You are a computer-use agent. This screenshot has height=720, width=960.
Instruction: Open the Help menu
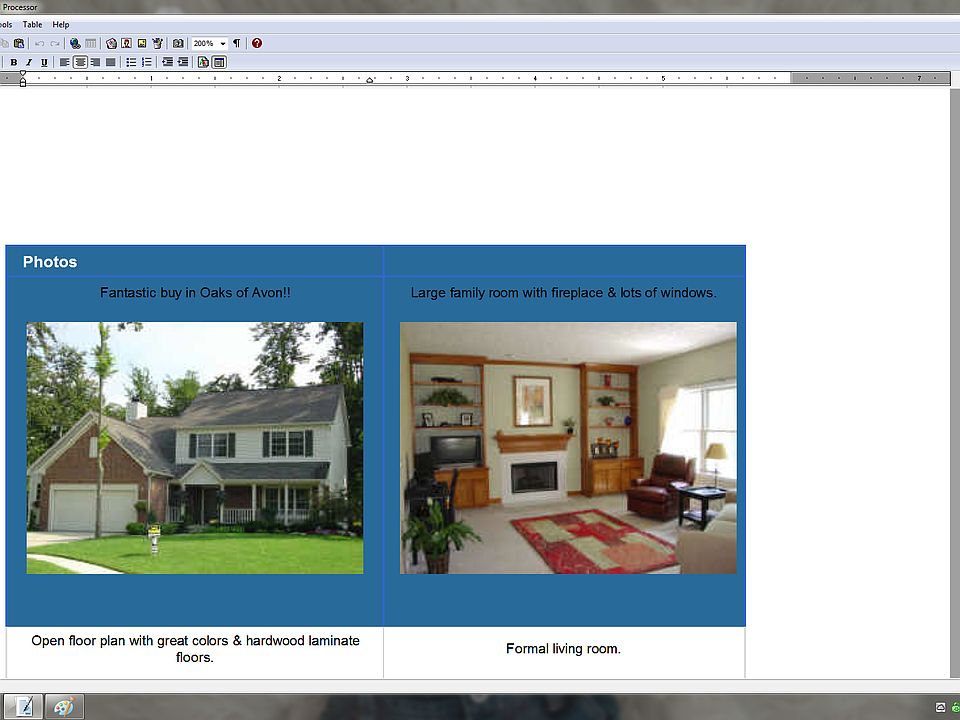click(x=61, y=25)
